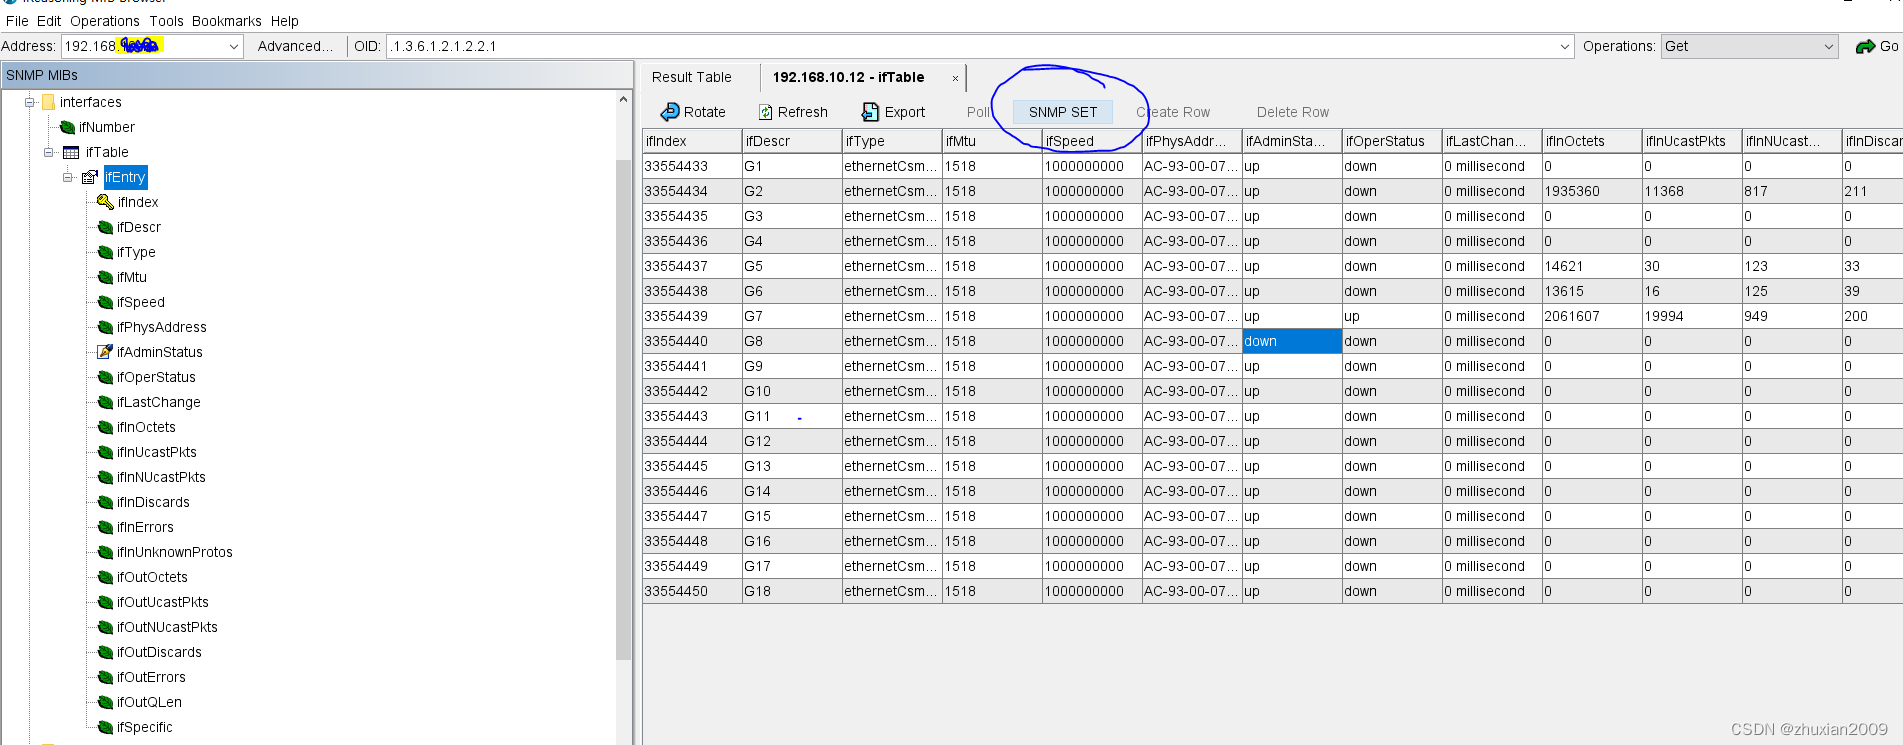
Task: Click the ifOperStatus column header
Action: (x=1392, y=141)
